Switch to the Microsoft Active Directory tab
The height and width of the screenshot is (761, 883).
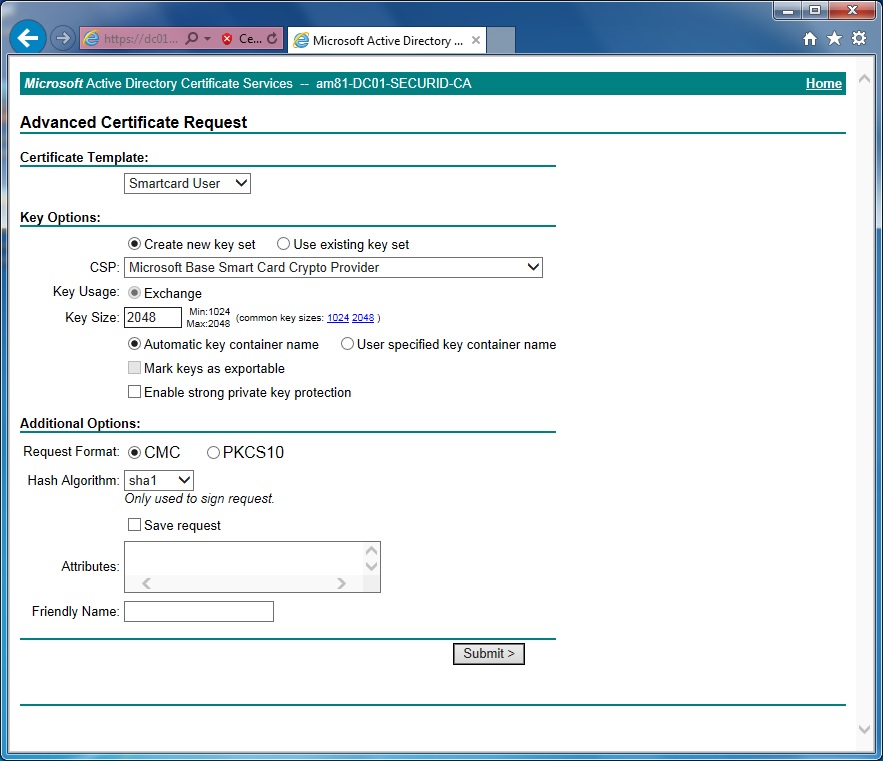386,41
